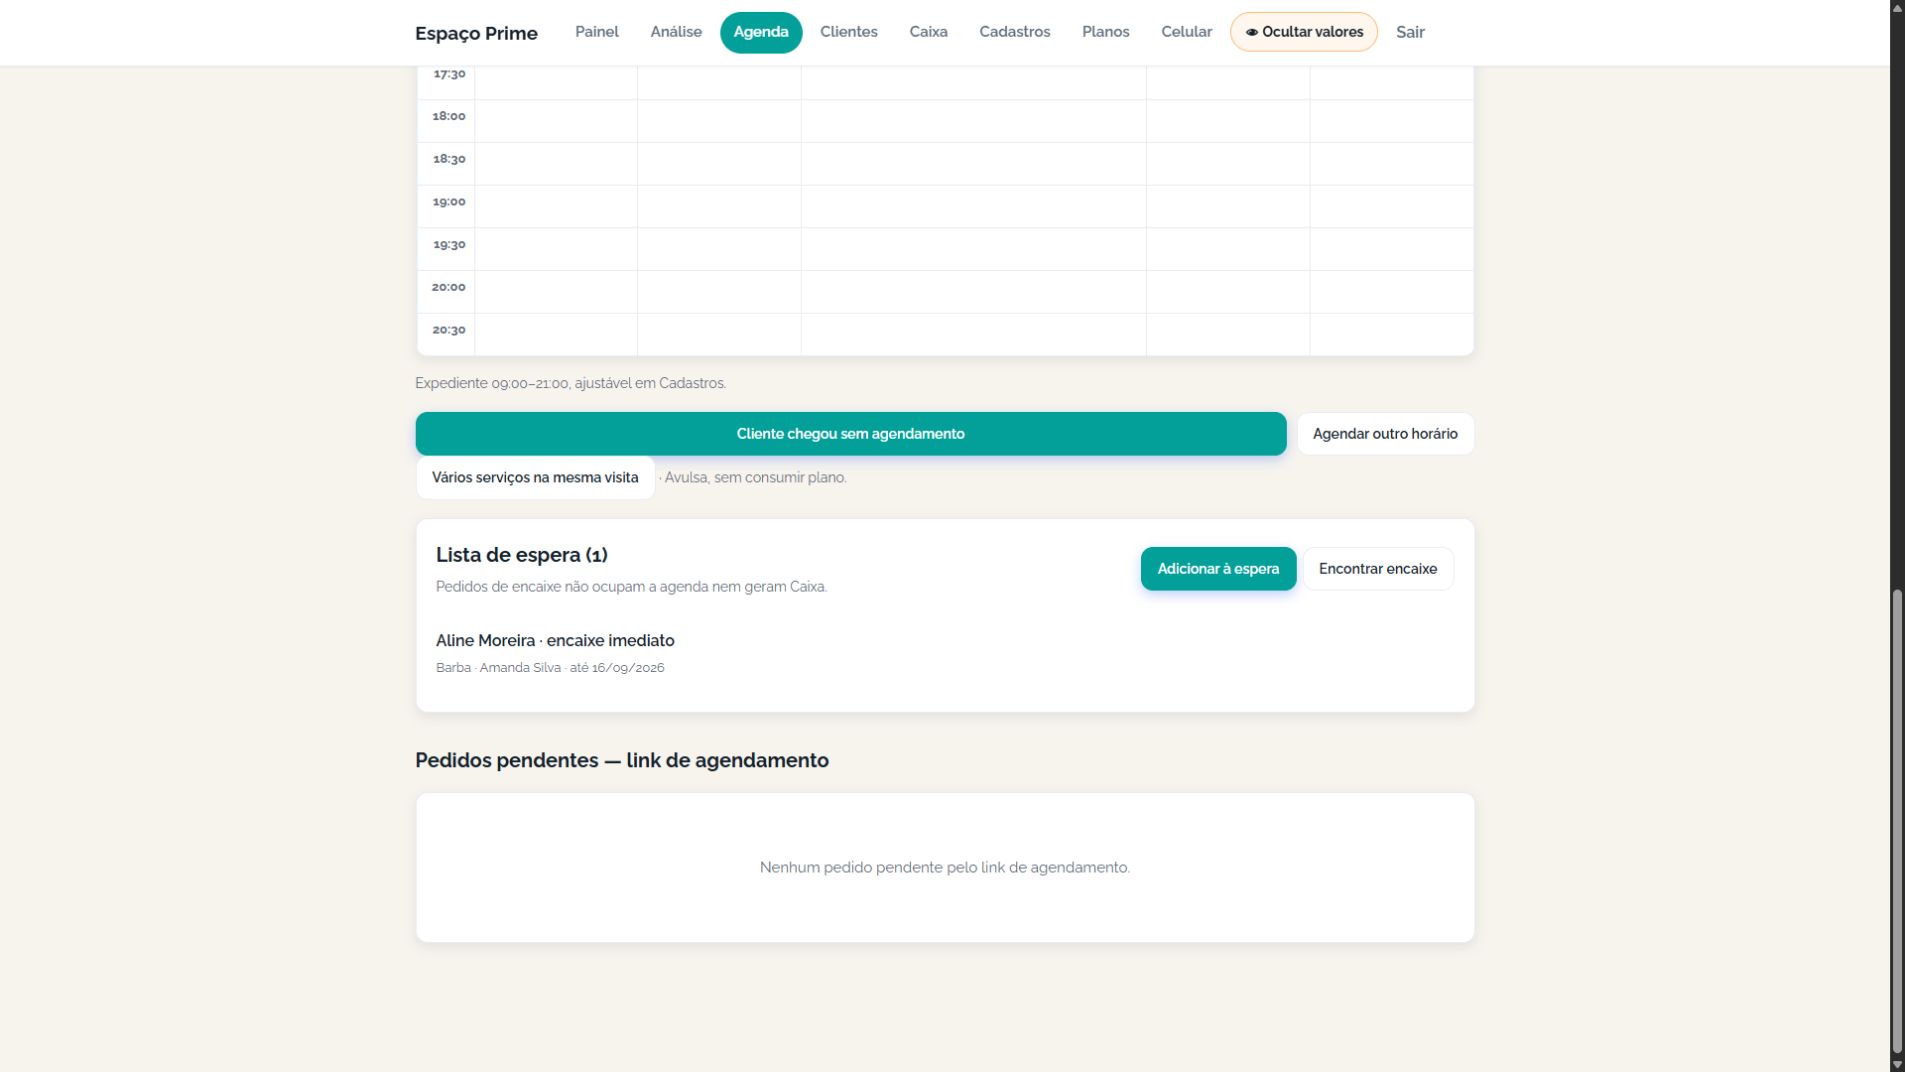This screenshot has height=1072, width=1905.
Task: Open the Painel tab
Action: 596,32
